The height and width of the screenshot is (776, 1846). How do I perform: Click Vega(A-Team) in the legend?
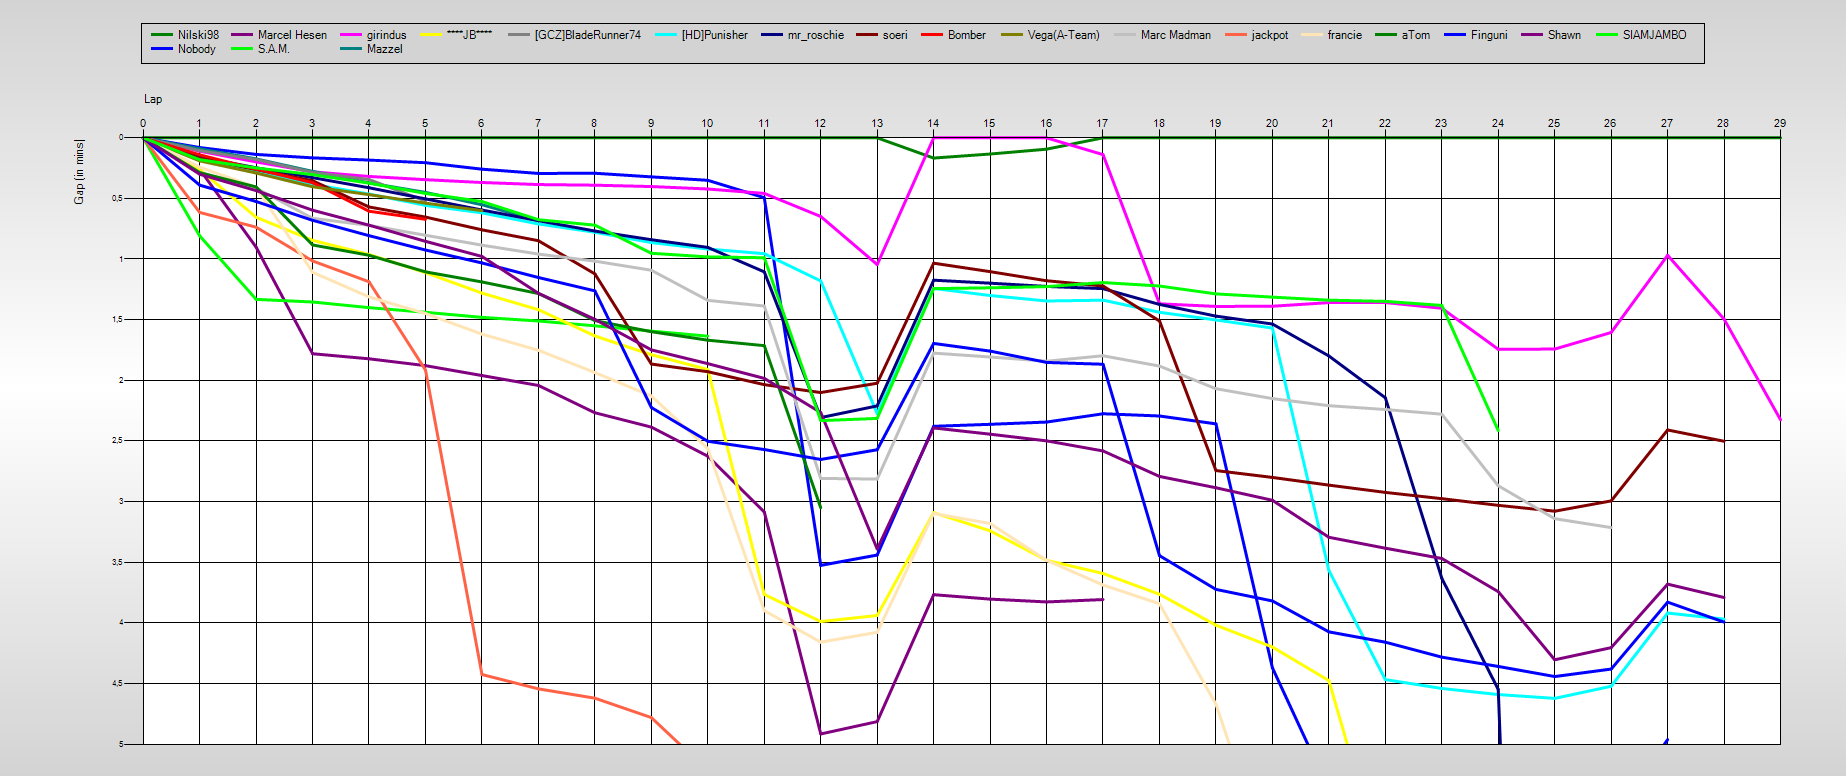pyautogui.click(x=1062, y=35)
